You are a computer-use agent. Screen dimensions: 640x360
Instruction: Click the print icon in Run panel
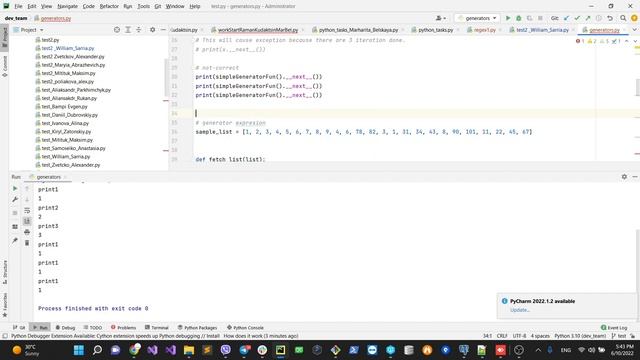(x=27, y=232)
